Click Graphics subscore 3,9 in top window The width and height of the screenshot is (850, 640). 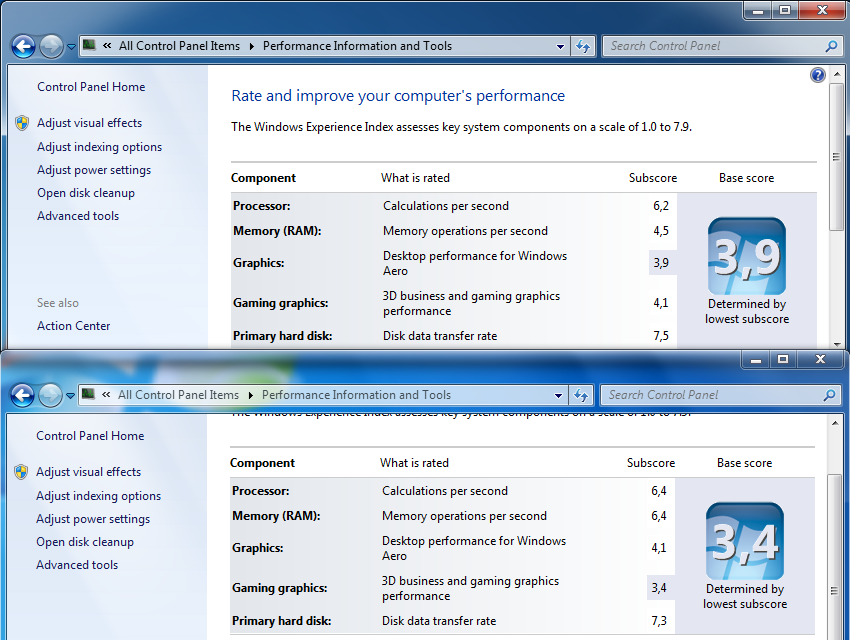pos(661,263)
